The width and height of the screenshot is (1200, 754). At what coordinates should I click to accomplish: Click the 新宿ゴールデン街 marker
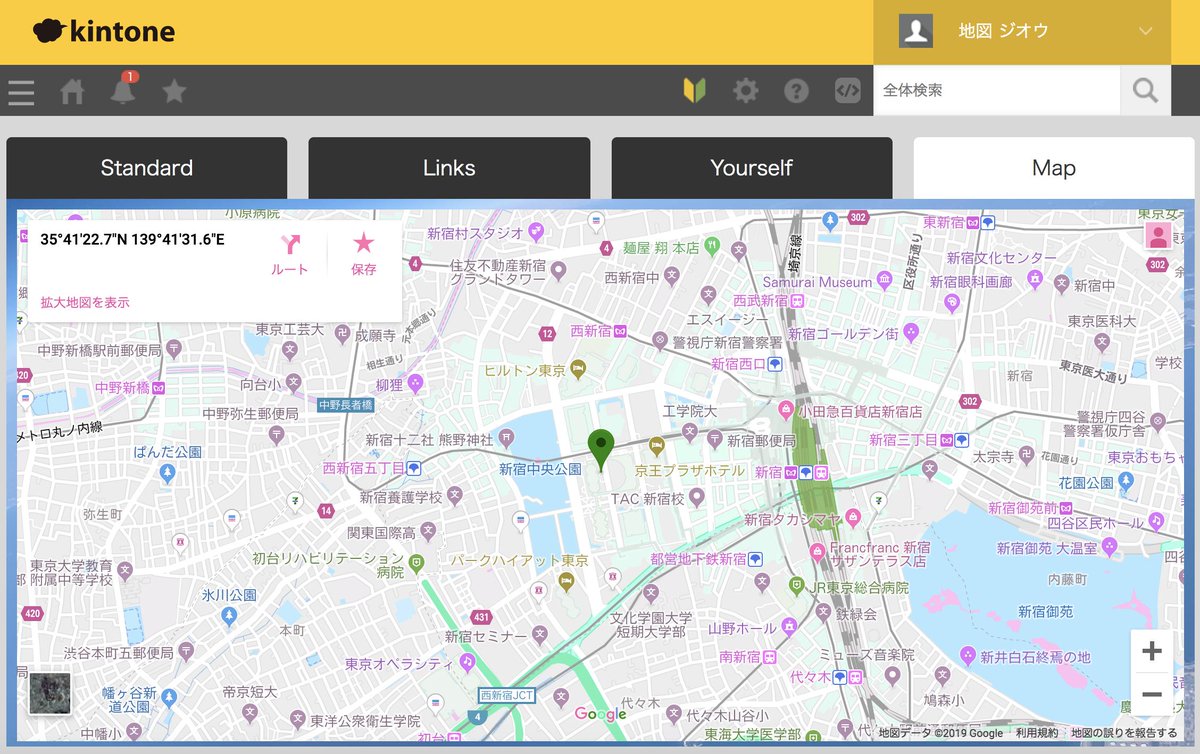tap(910, 330)
